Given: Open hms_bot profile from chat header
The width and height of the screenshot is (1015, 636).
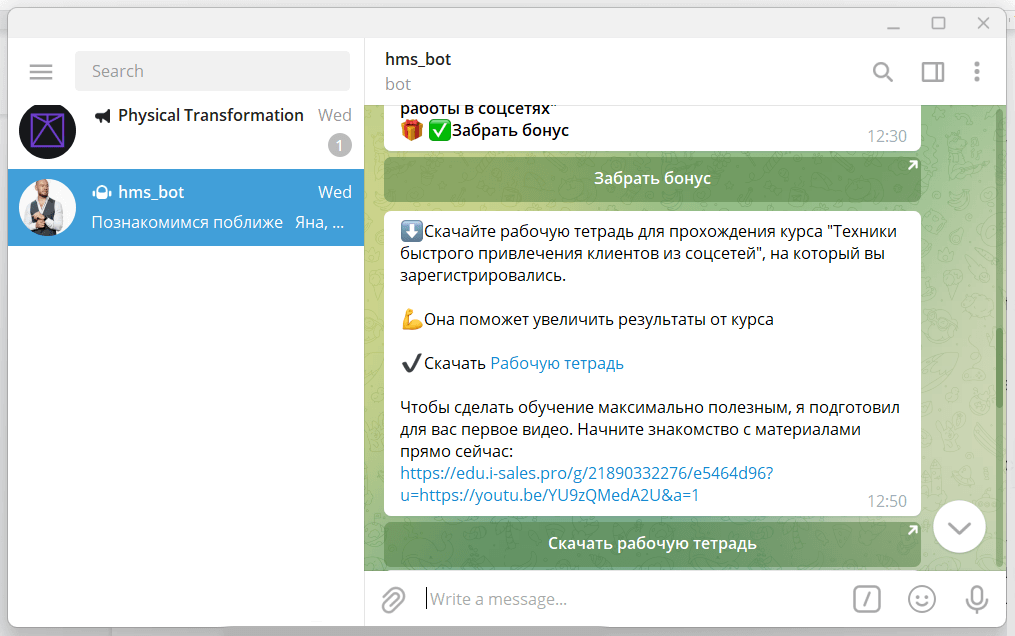Looking at the screenshot, I should [418, 60].
